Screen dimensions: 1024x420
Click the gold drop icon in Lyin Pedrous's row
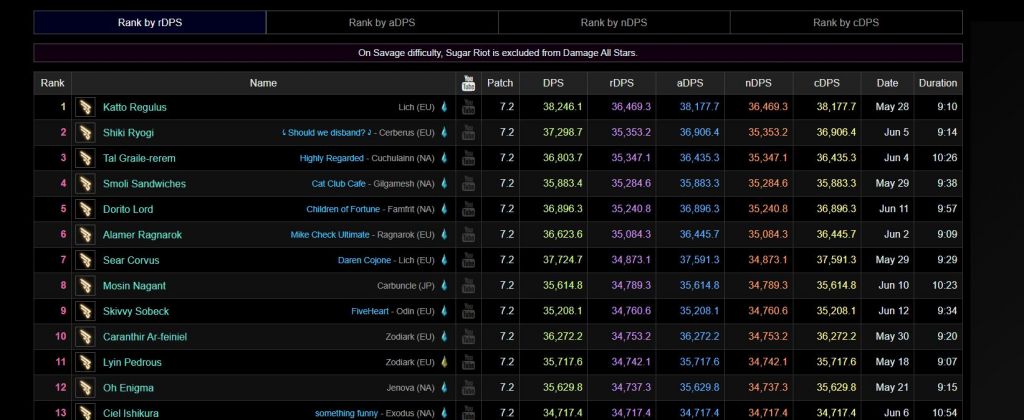pos(444,362)
